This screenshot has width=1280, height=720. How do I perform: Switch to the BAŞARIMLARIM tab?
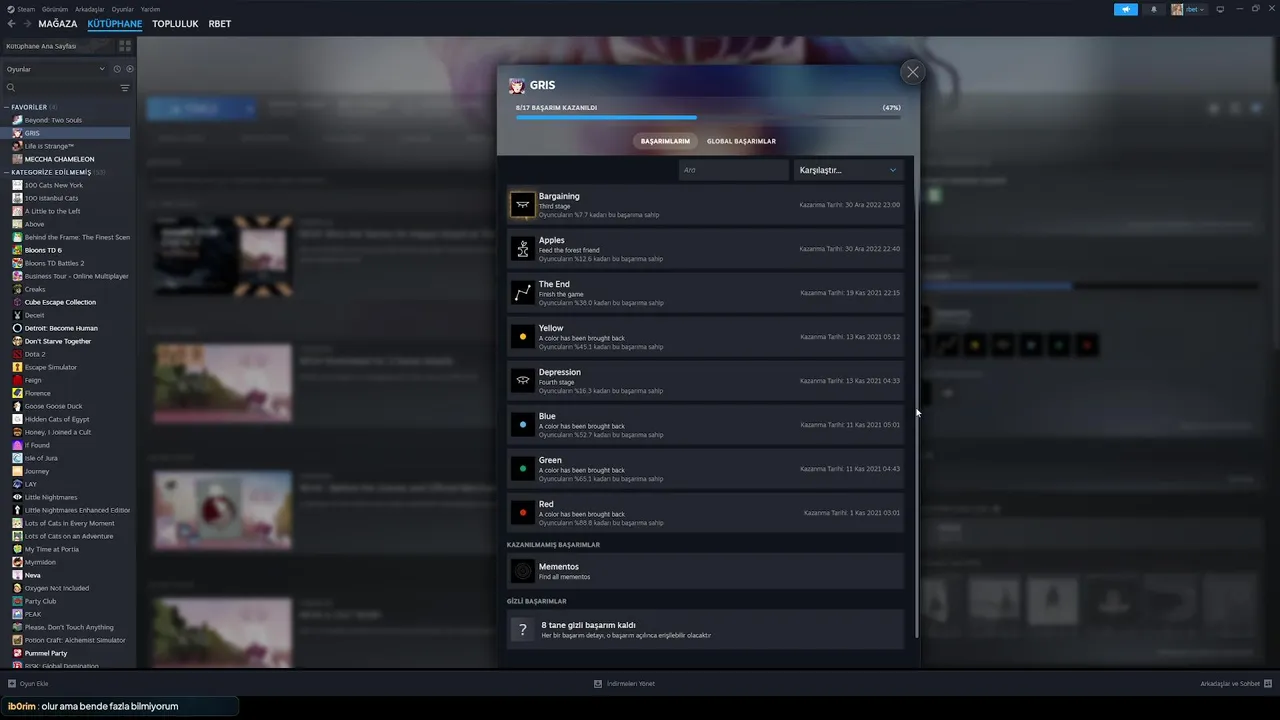(665, 141)
